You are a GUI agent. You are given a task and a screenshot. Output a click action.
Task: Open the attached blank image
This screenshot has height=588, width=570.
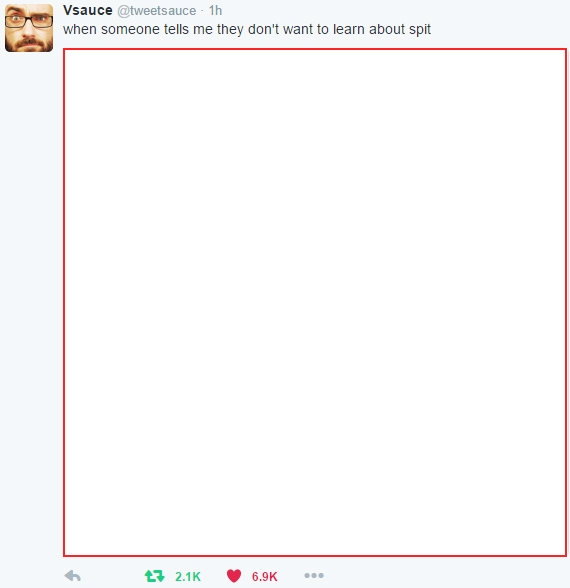tap(315, 302)
